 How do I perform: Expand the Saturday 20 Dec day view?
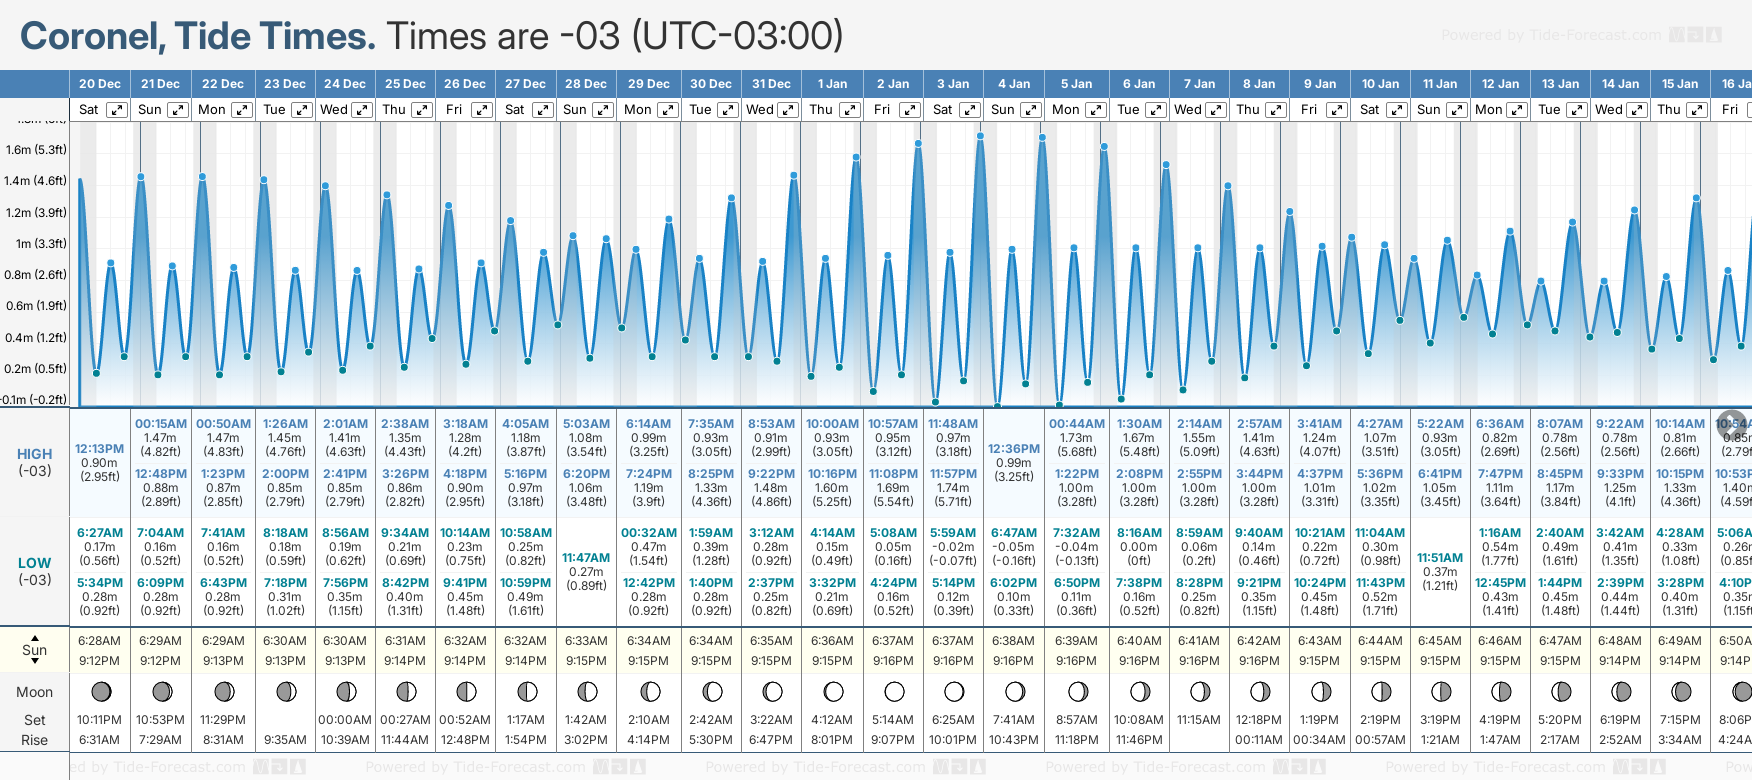(117, 110)
